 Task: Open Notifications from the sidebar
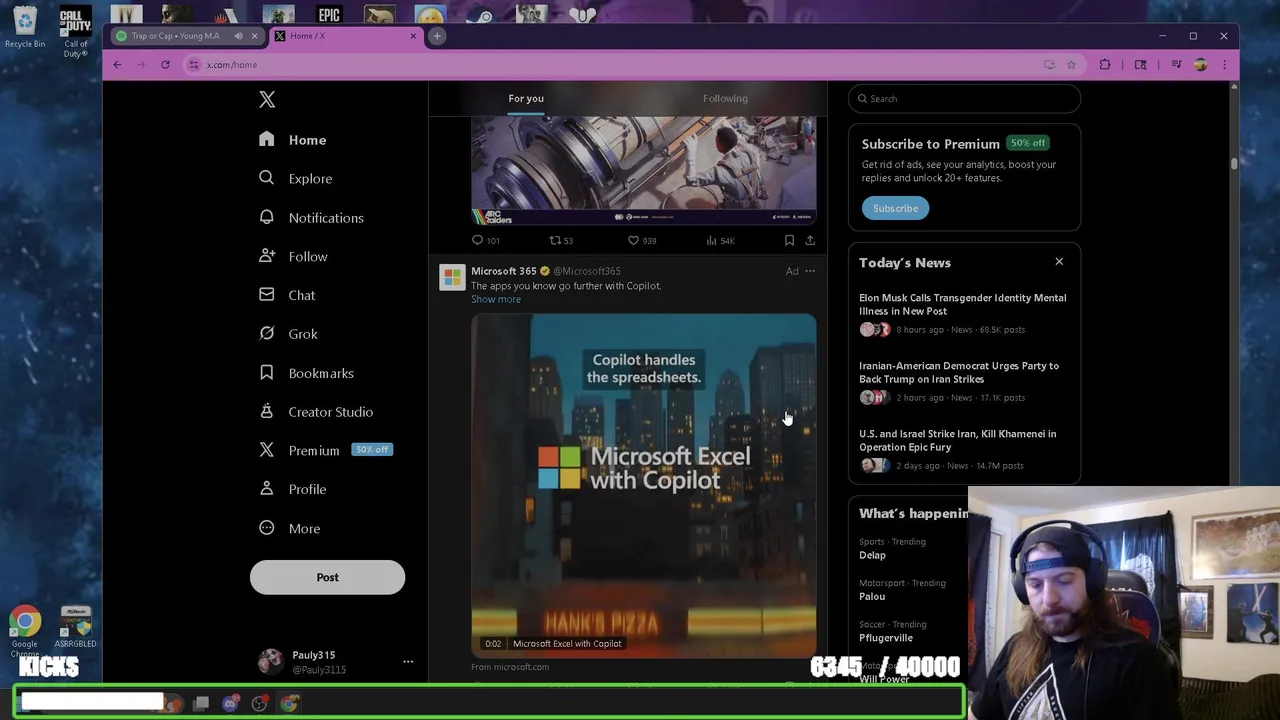(x=311, y=217)
